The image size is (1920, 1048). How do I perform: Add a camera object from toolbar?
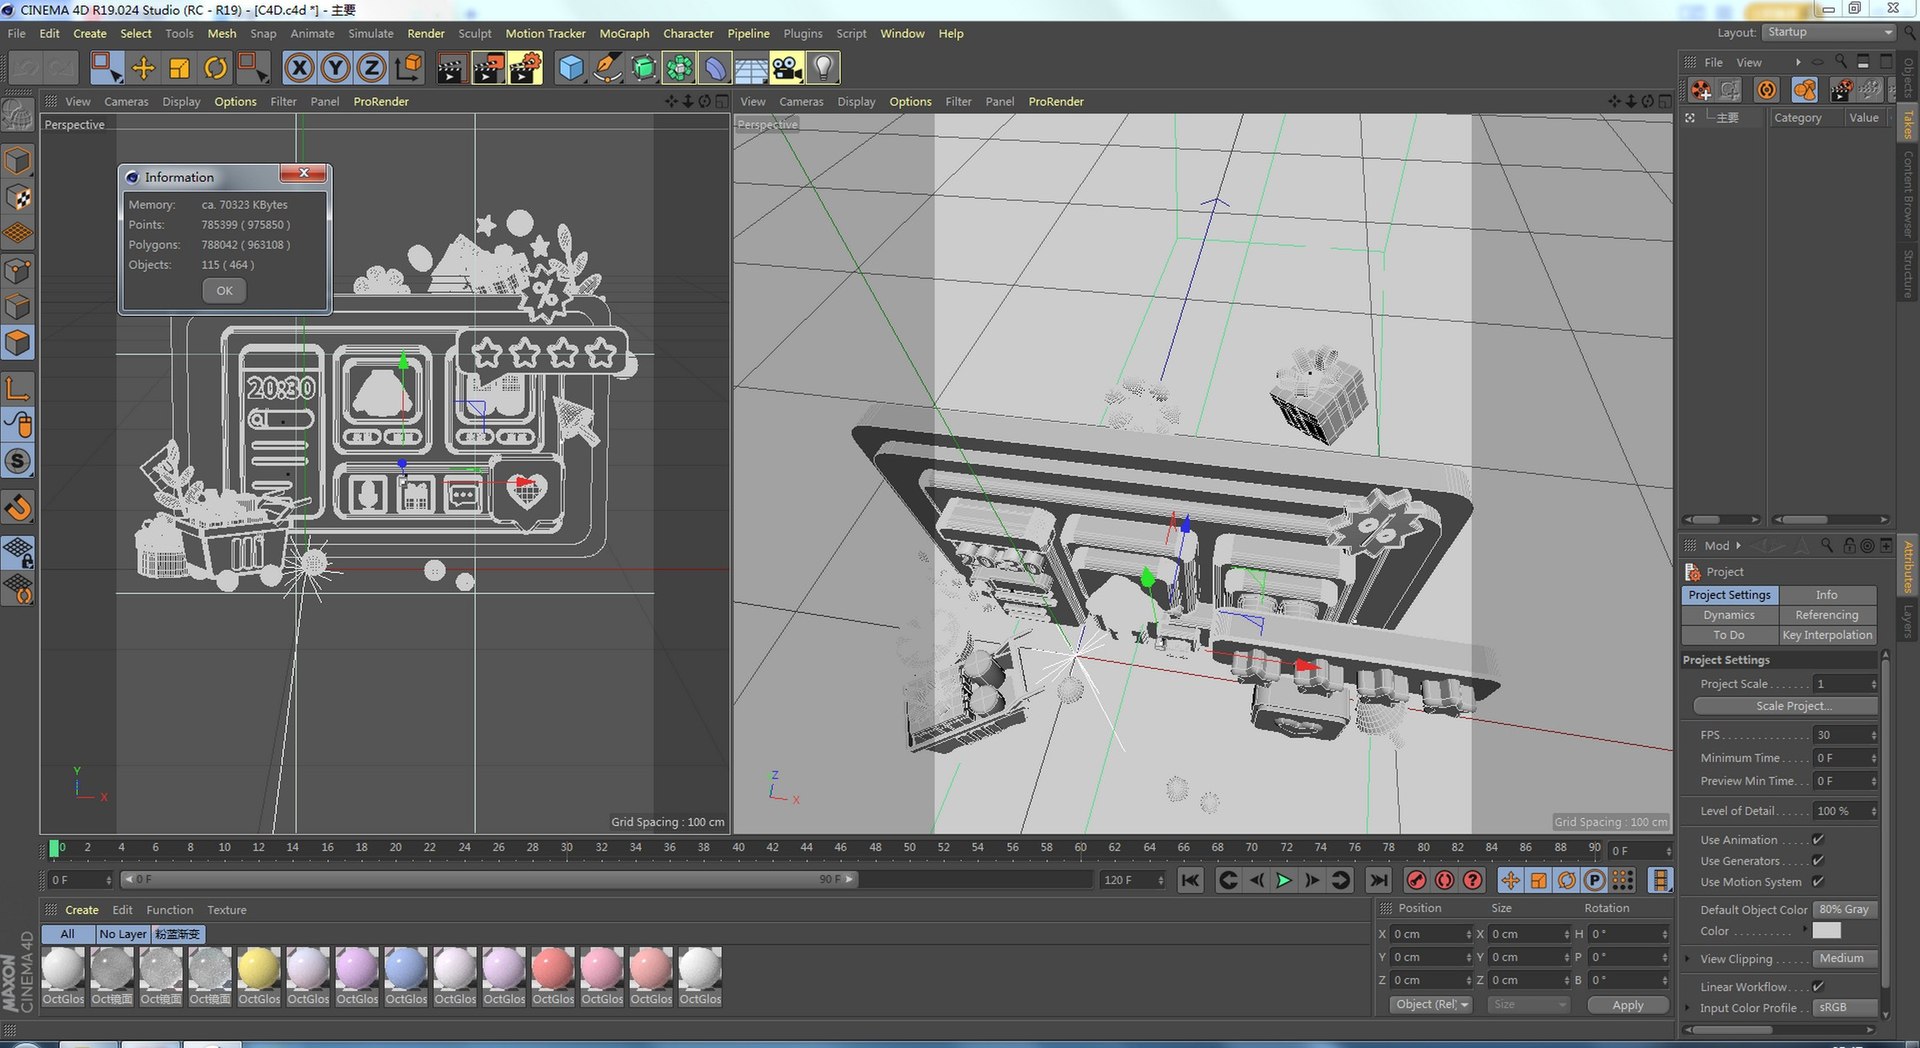click(787, 68)
